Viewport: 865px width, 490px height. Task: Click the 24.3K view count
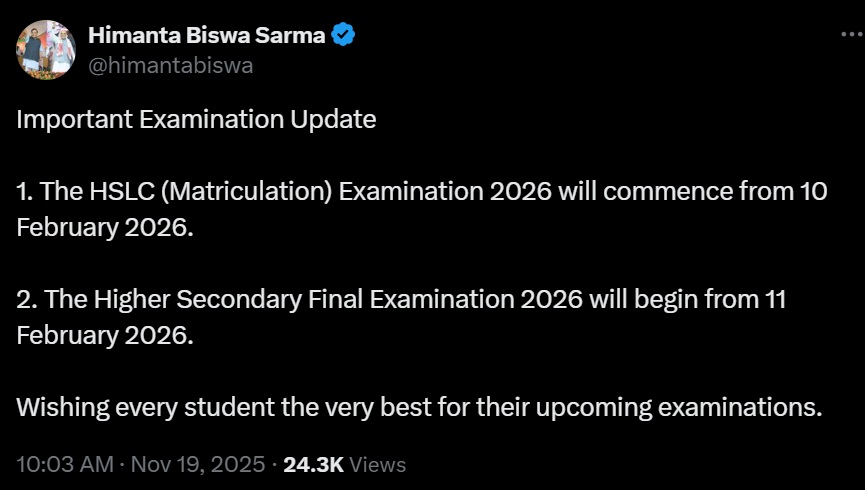click(314, 464)
